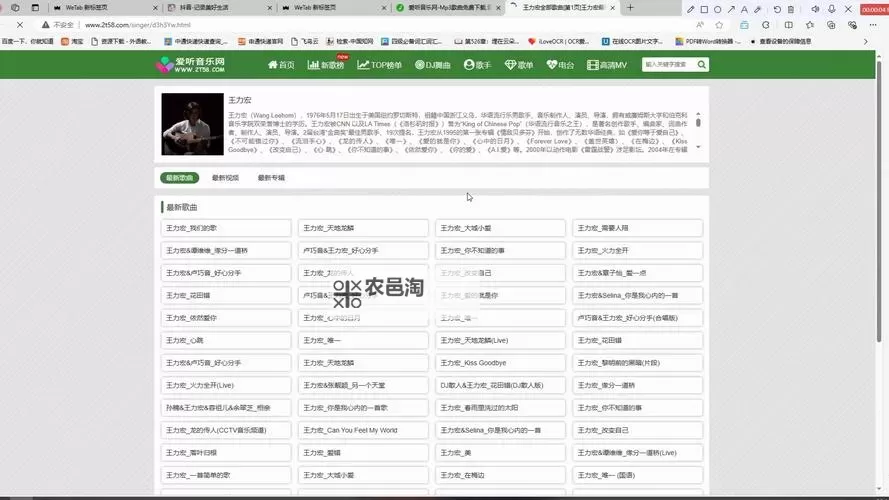The image size is (889, 500).
Task: Expand the bookmarks bar overflow chevron
Action: click(866, 41)
